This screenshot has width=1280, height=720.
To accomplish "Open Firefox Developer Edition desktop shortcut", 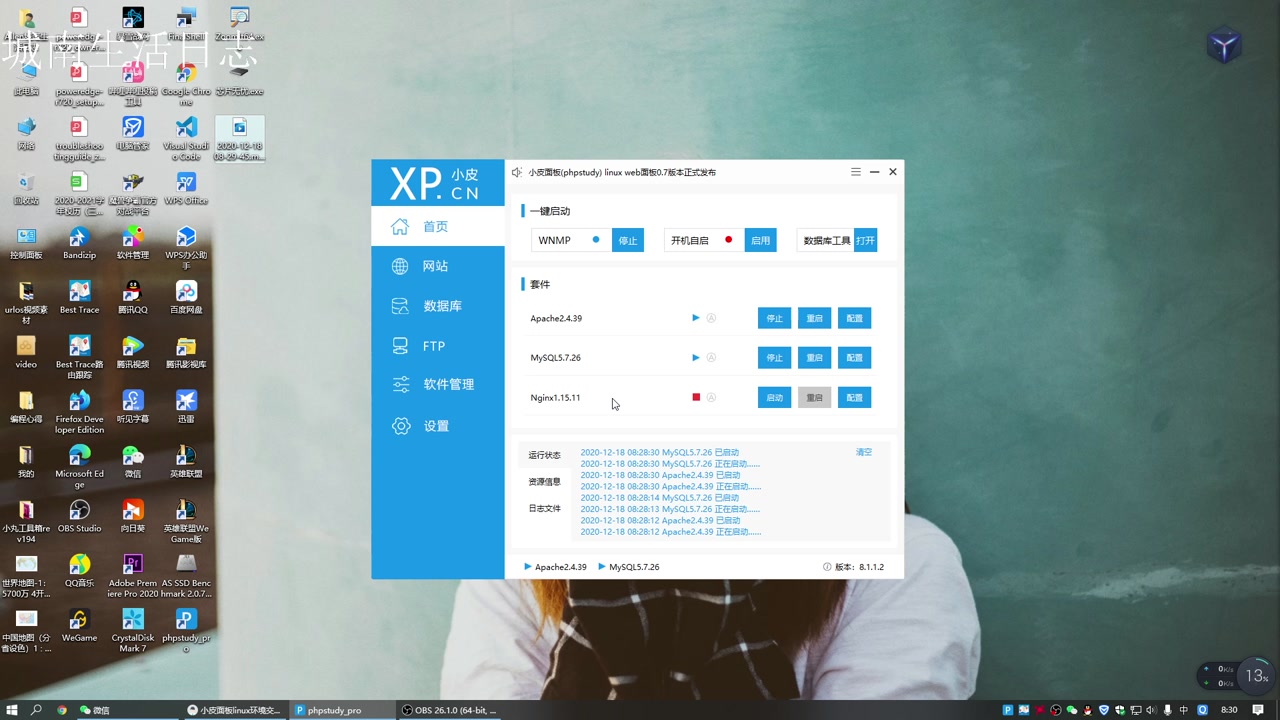I will [x=79, y=411].
